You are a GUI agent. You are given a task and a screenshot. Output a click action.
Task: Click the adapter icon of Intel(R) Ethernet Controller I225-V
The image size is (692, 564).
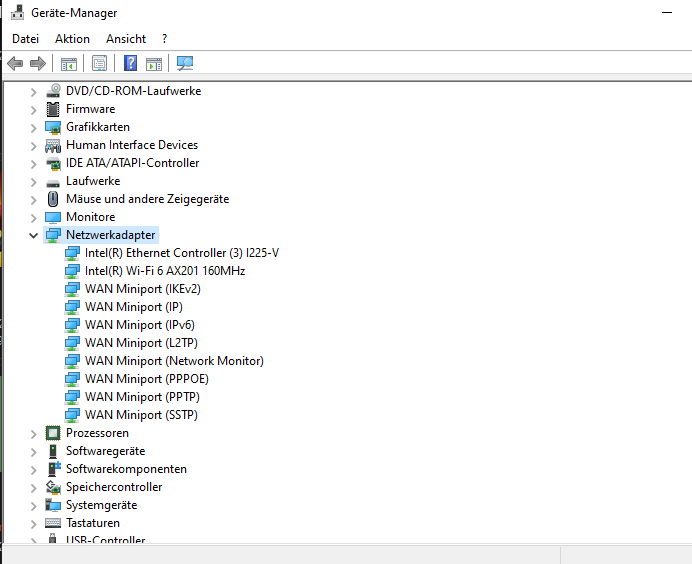[72, 253]
